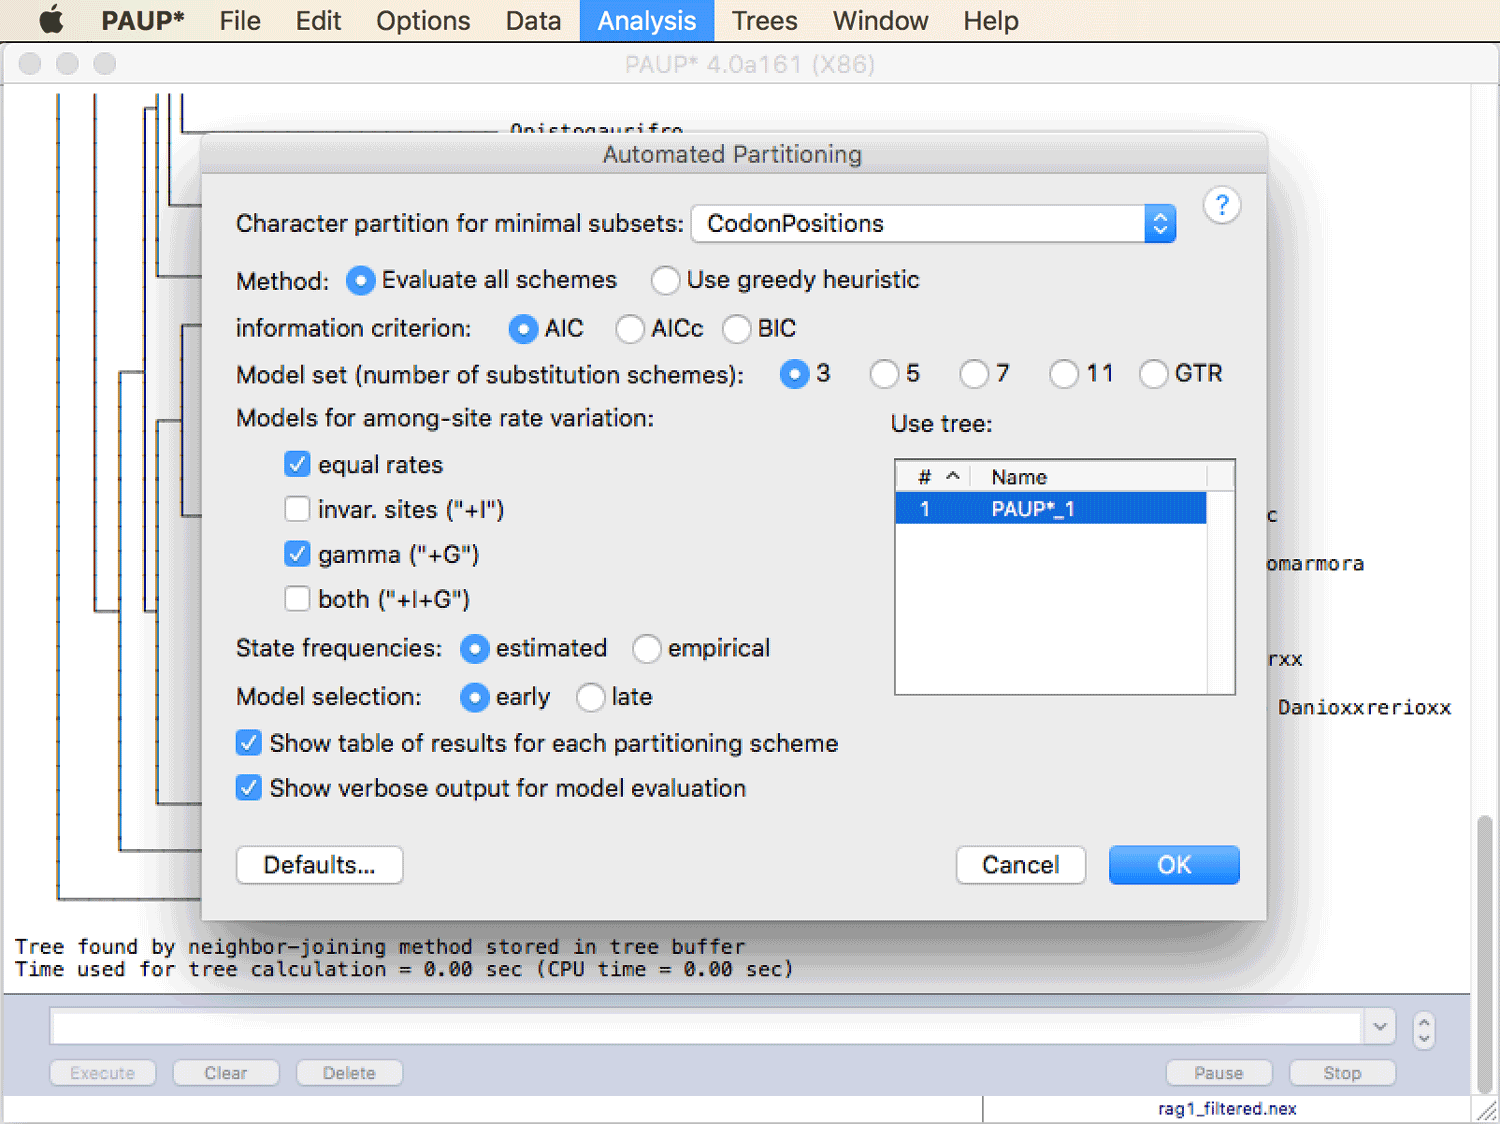
Task: Select the PAUP*_1 tree row
Action: (1051, 509)
